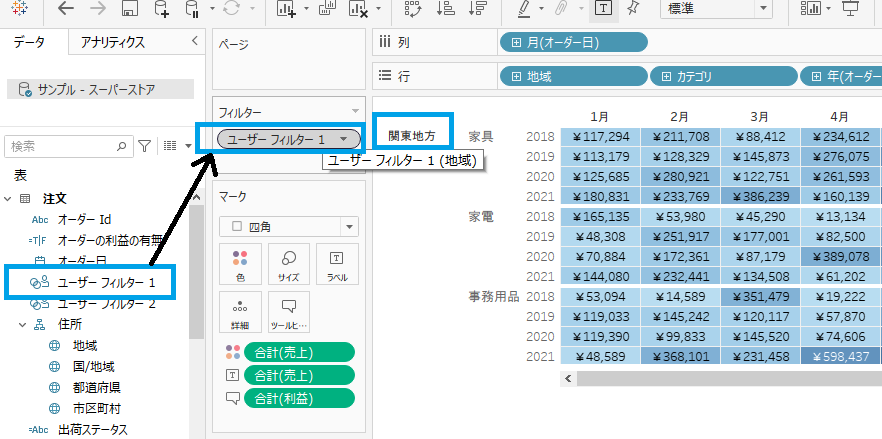Click the 色 color button in marks card
882x439 pixels.
[x=239, y=264]
